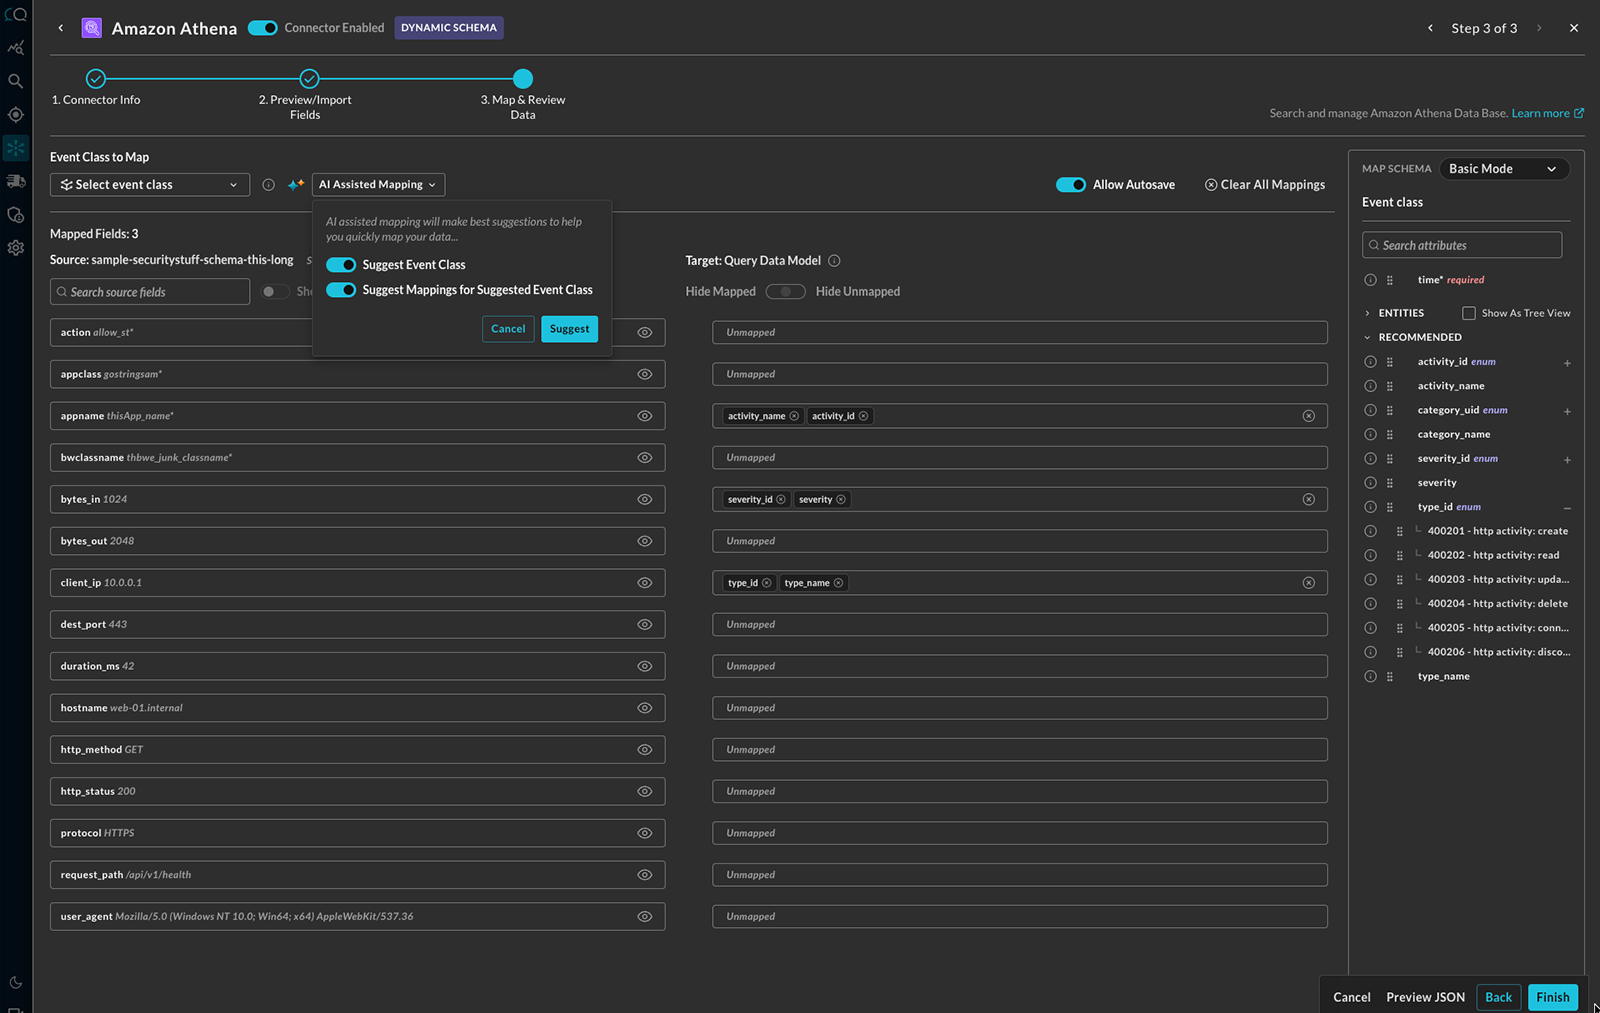Click the AI sparkle icon near AI Assisted Mapping
Viewport: 1600px width, 1013px height.
(x=296, y=184)
